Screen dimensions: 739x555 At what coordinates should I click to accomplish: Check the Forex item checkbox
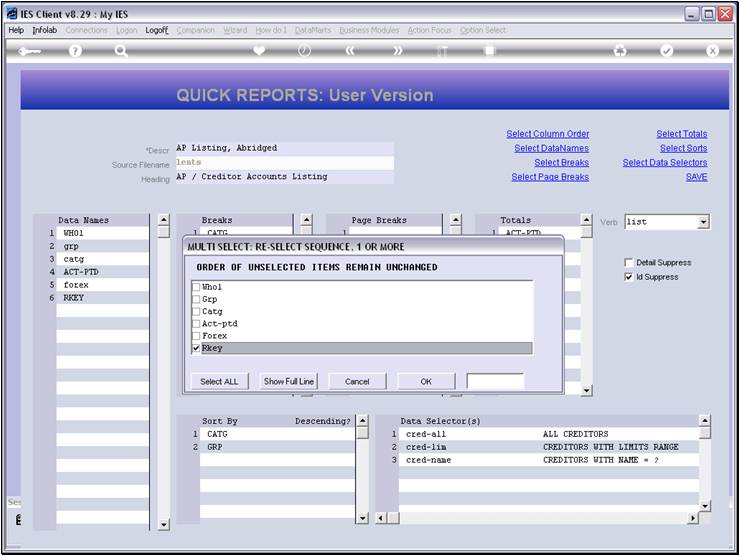point(196,336)
